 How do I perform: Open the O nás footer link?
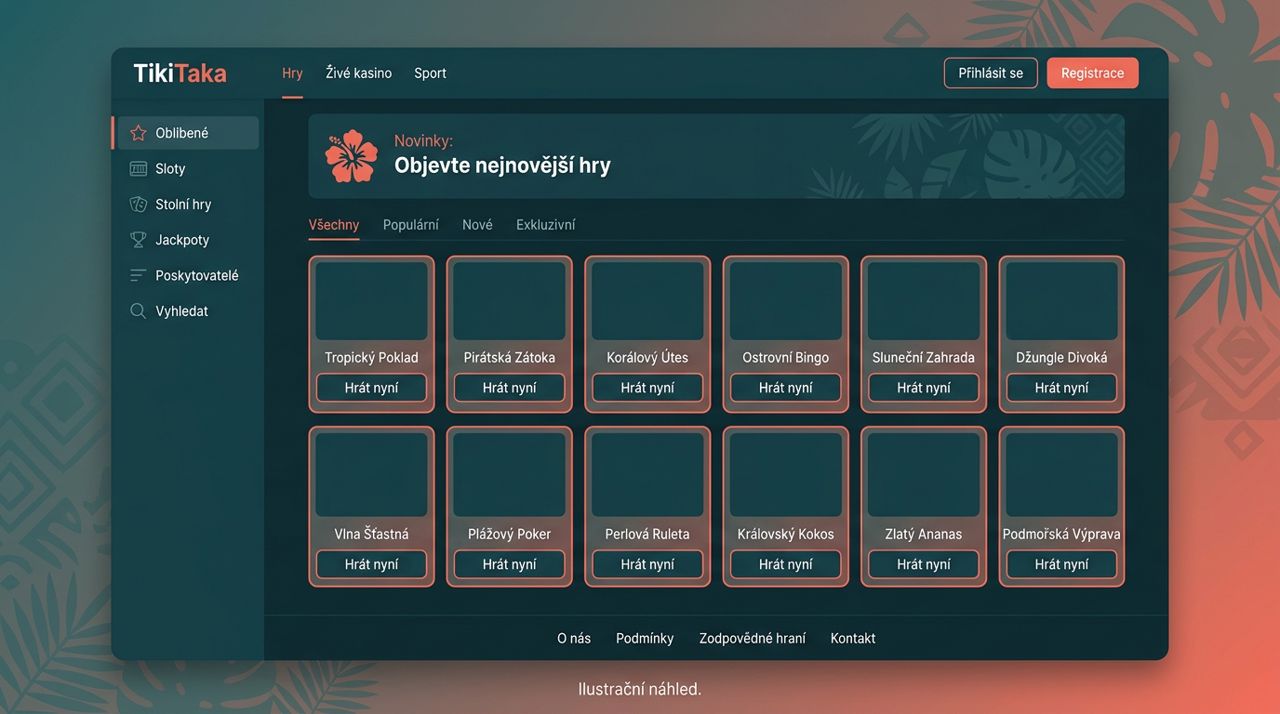[x=574, y=638]
